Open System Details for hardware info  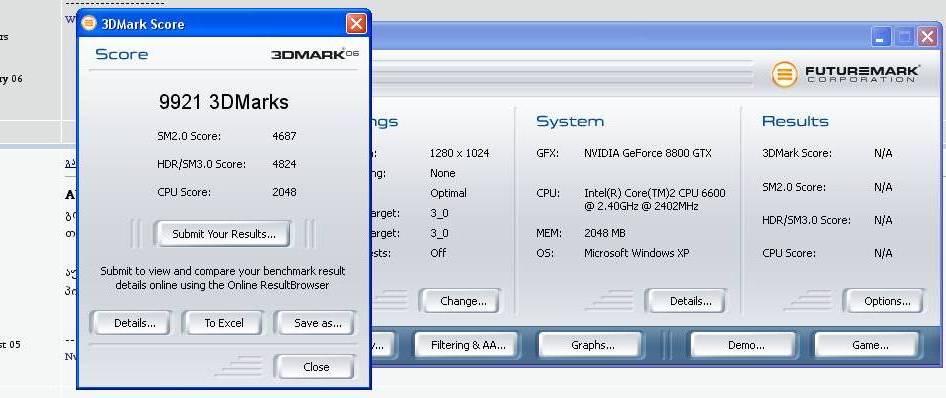[690, 301]
